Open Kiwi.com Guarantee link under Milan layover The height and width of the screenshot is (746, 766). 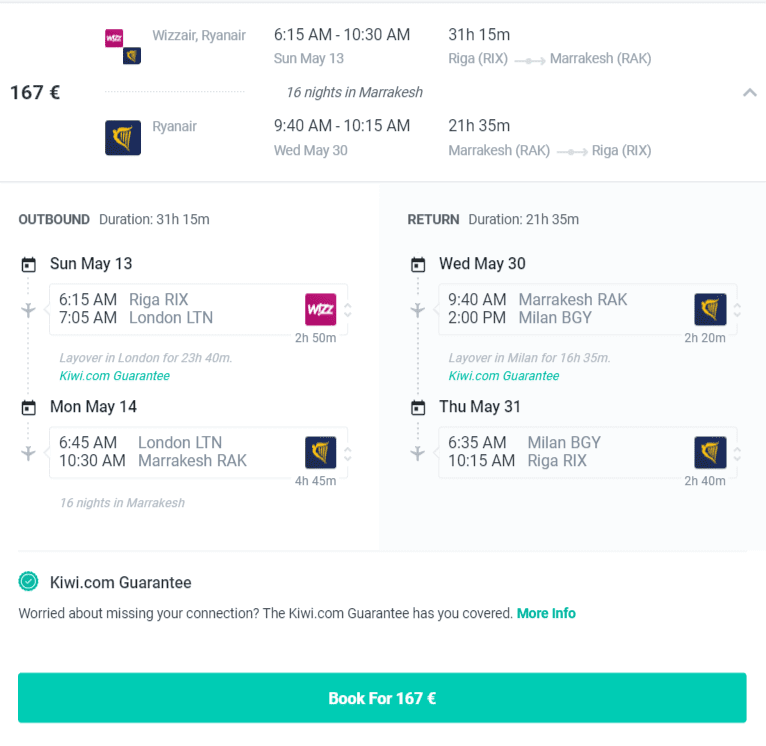coord(504,376)
